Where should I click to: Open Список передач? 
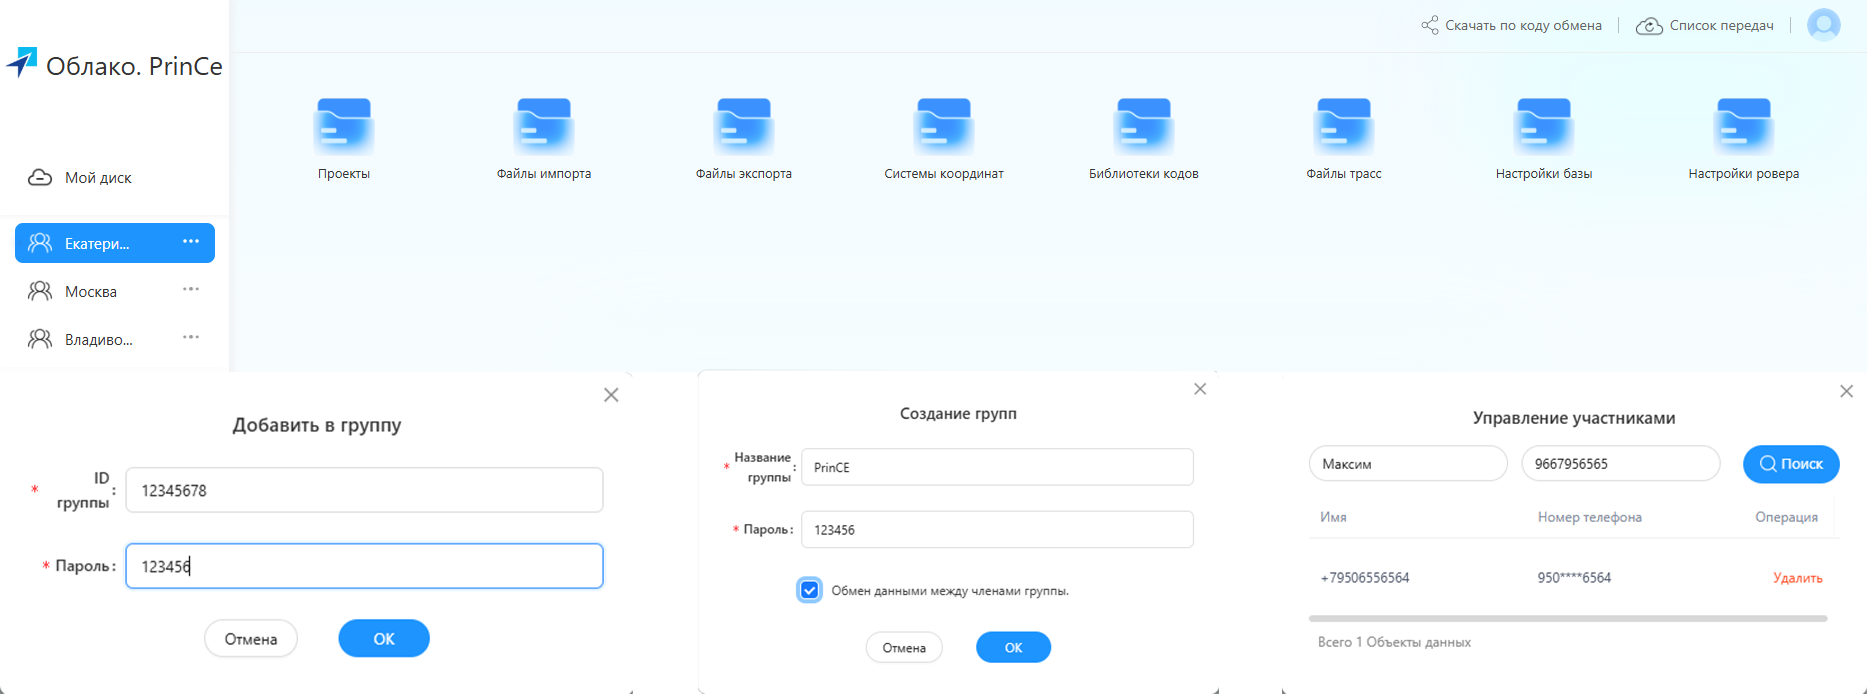[x=1721, y=26]
